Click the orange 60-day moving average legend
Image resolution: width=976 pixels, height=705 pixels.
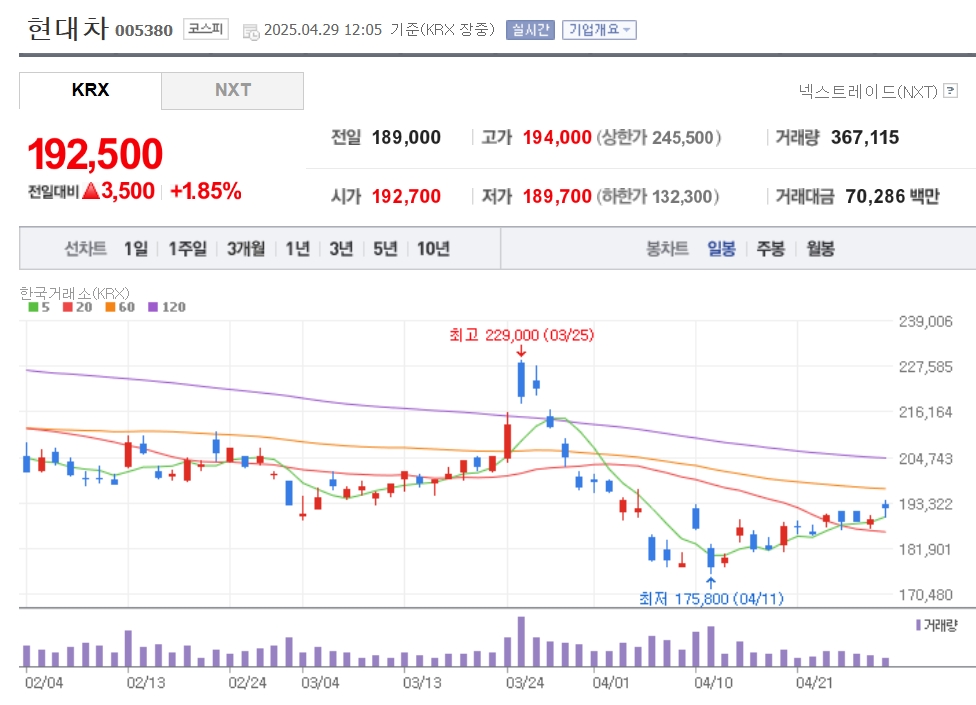click(x=120, y=307)
